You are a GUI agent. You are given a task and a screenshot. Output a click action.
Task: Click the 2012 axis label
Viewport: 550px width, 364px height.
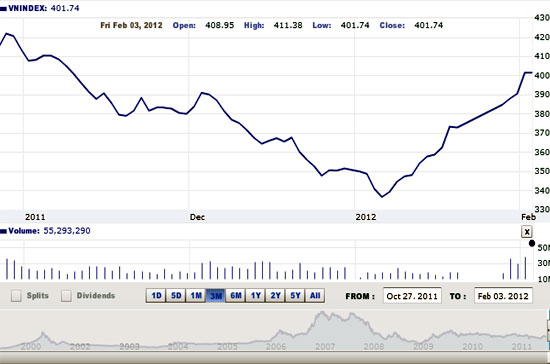pyautogui.click(x=366, y=217)
